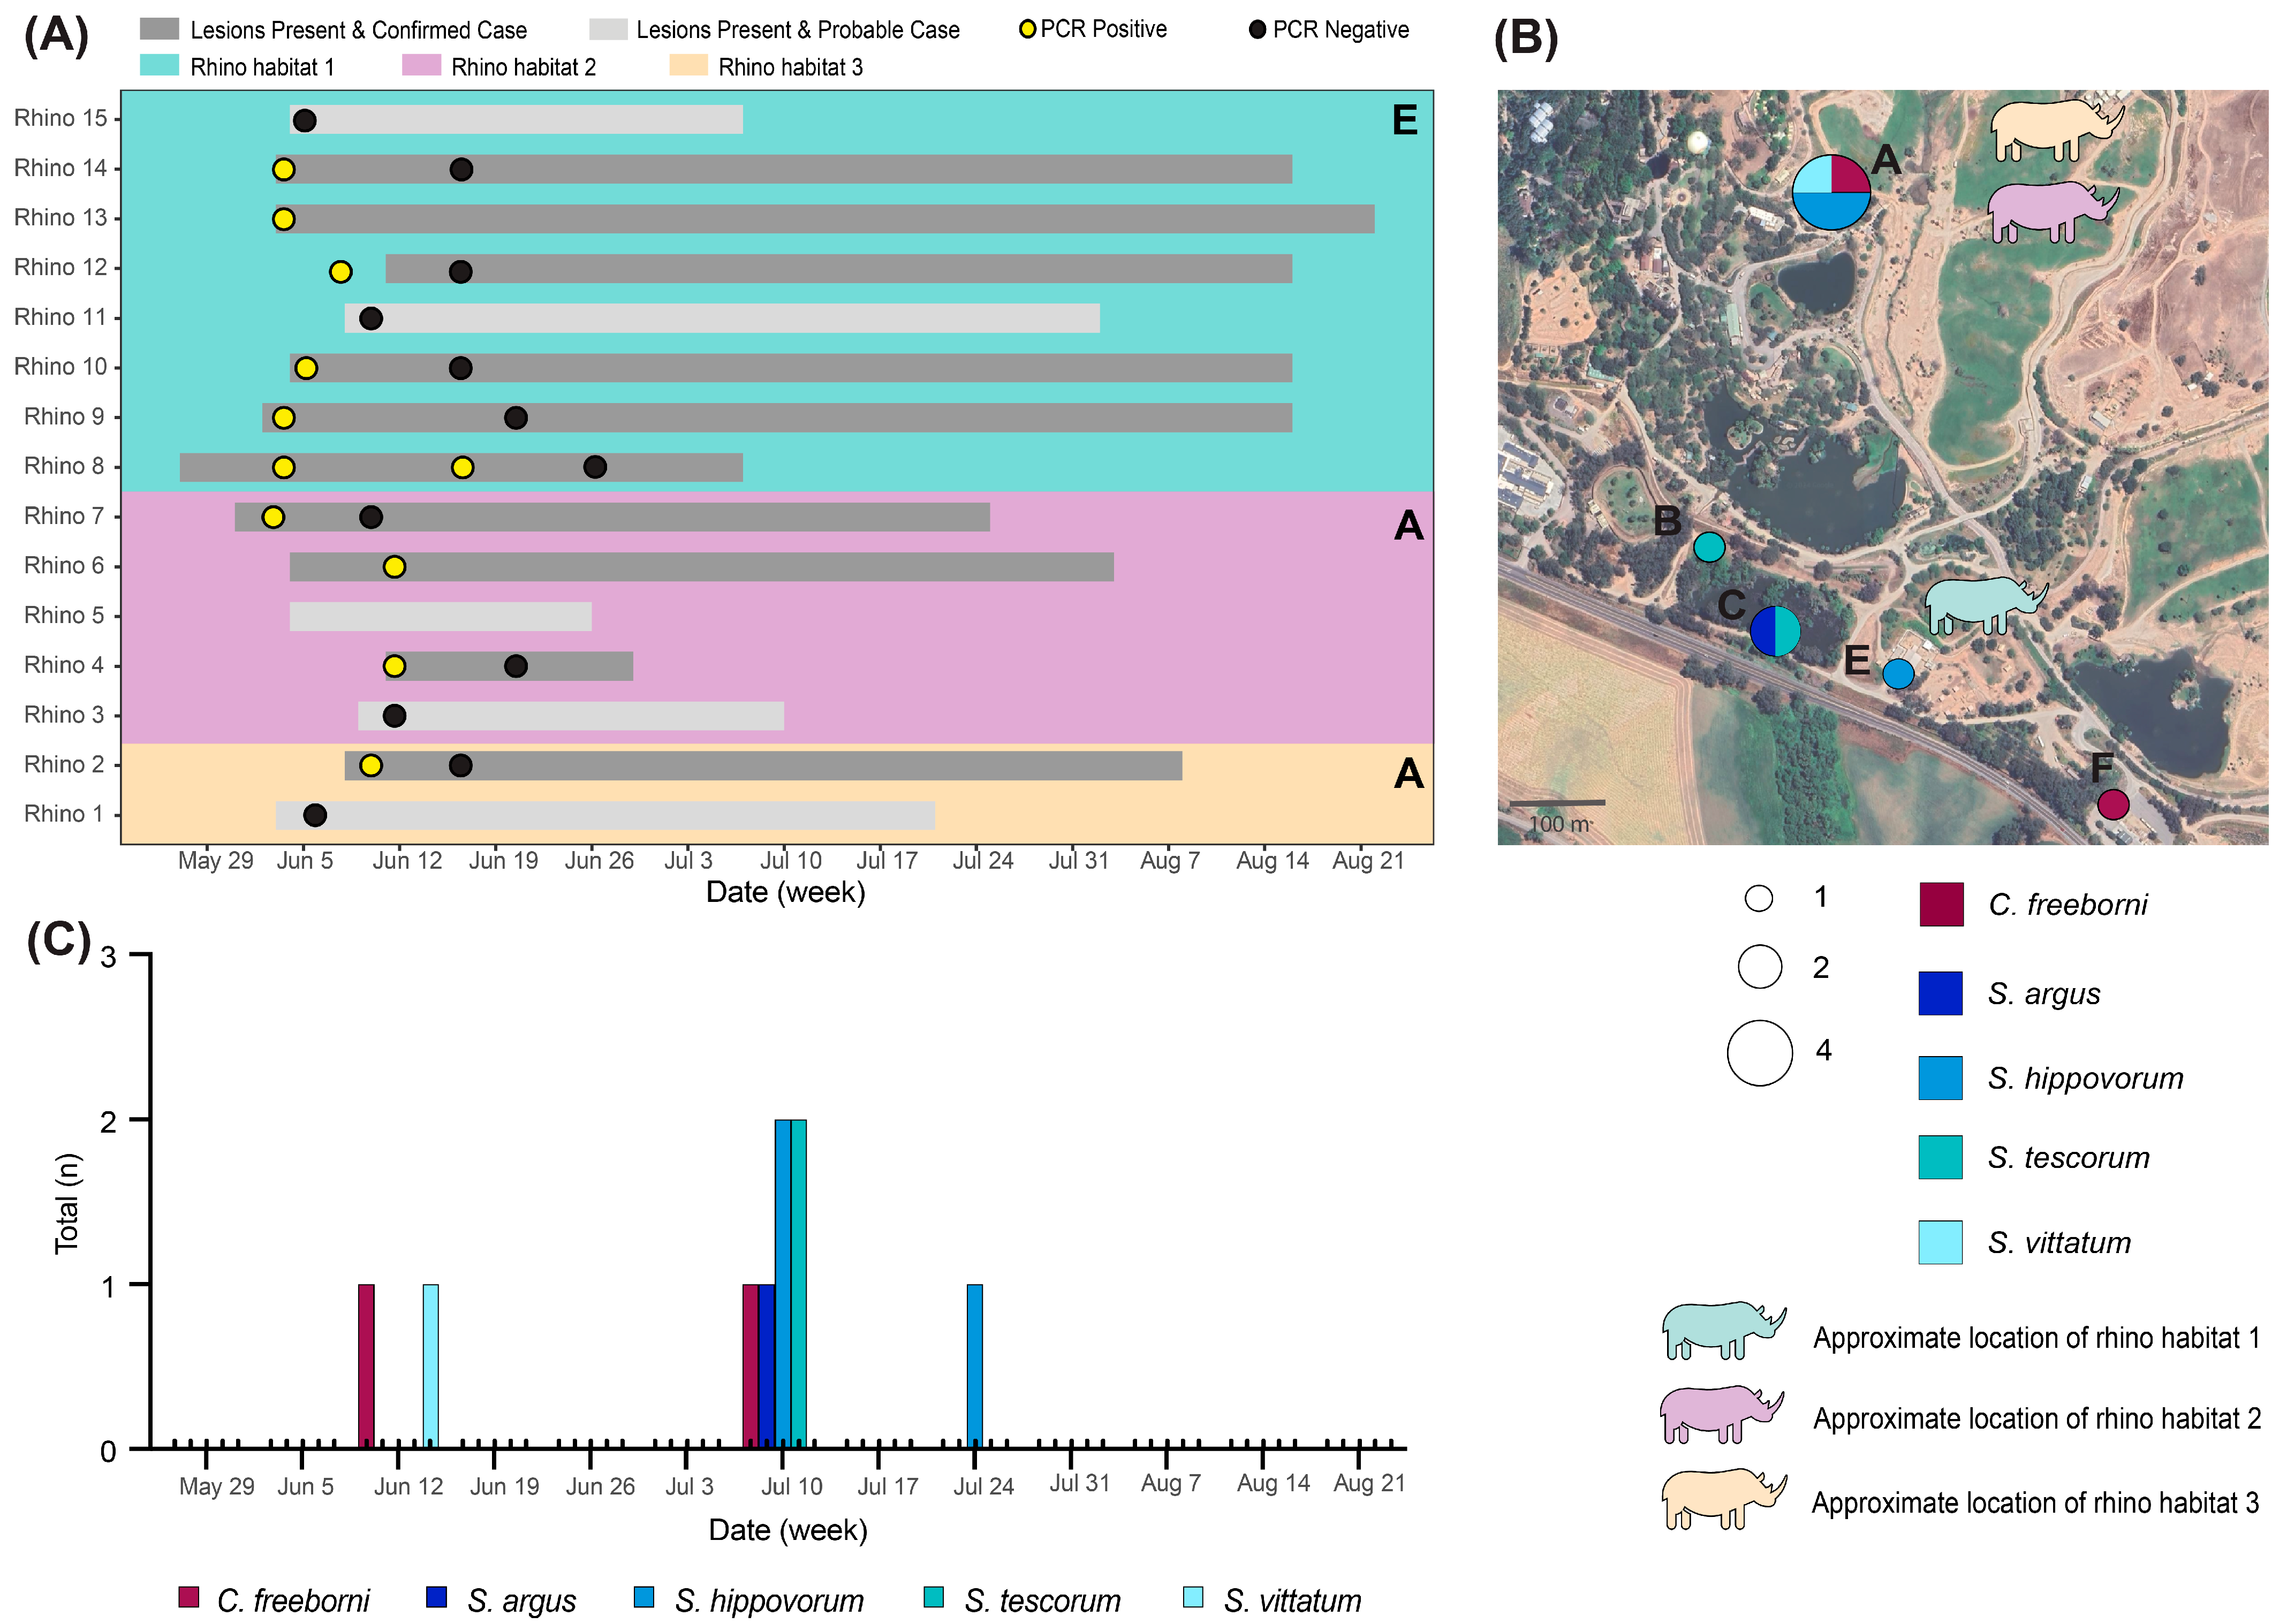Click the S. argus label under chart C
Screen dimensions: 2287x1624
[x=521, y=1600]
